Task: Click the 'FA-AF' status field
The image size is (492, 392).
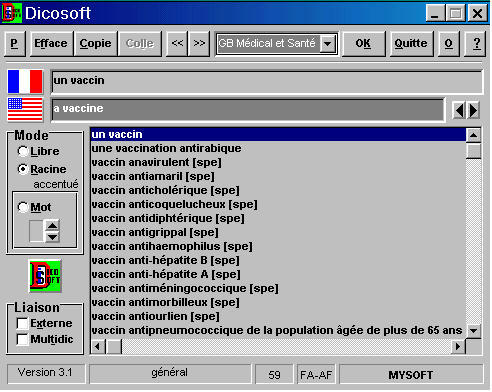Action: (x=316, y=374)
